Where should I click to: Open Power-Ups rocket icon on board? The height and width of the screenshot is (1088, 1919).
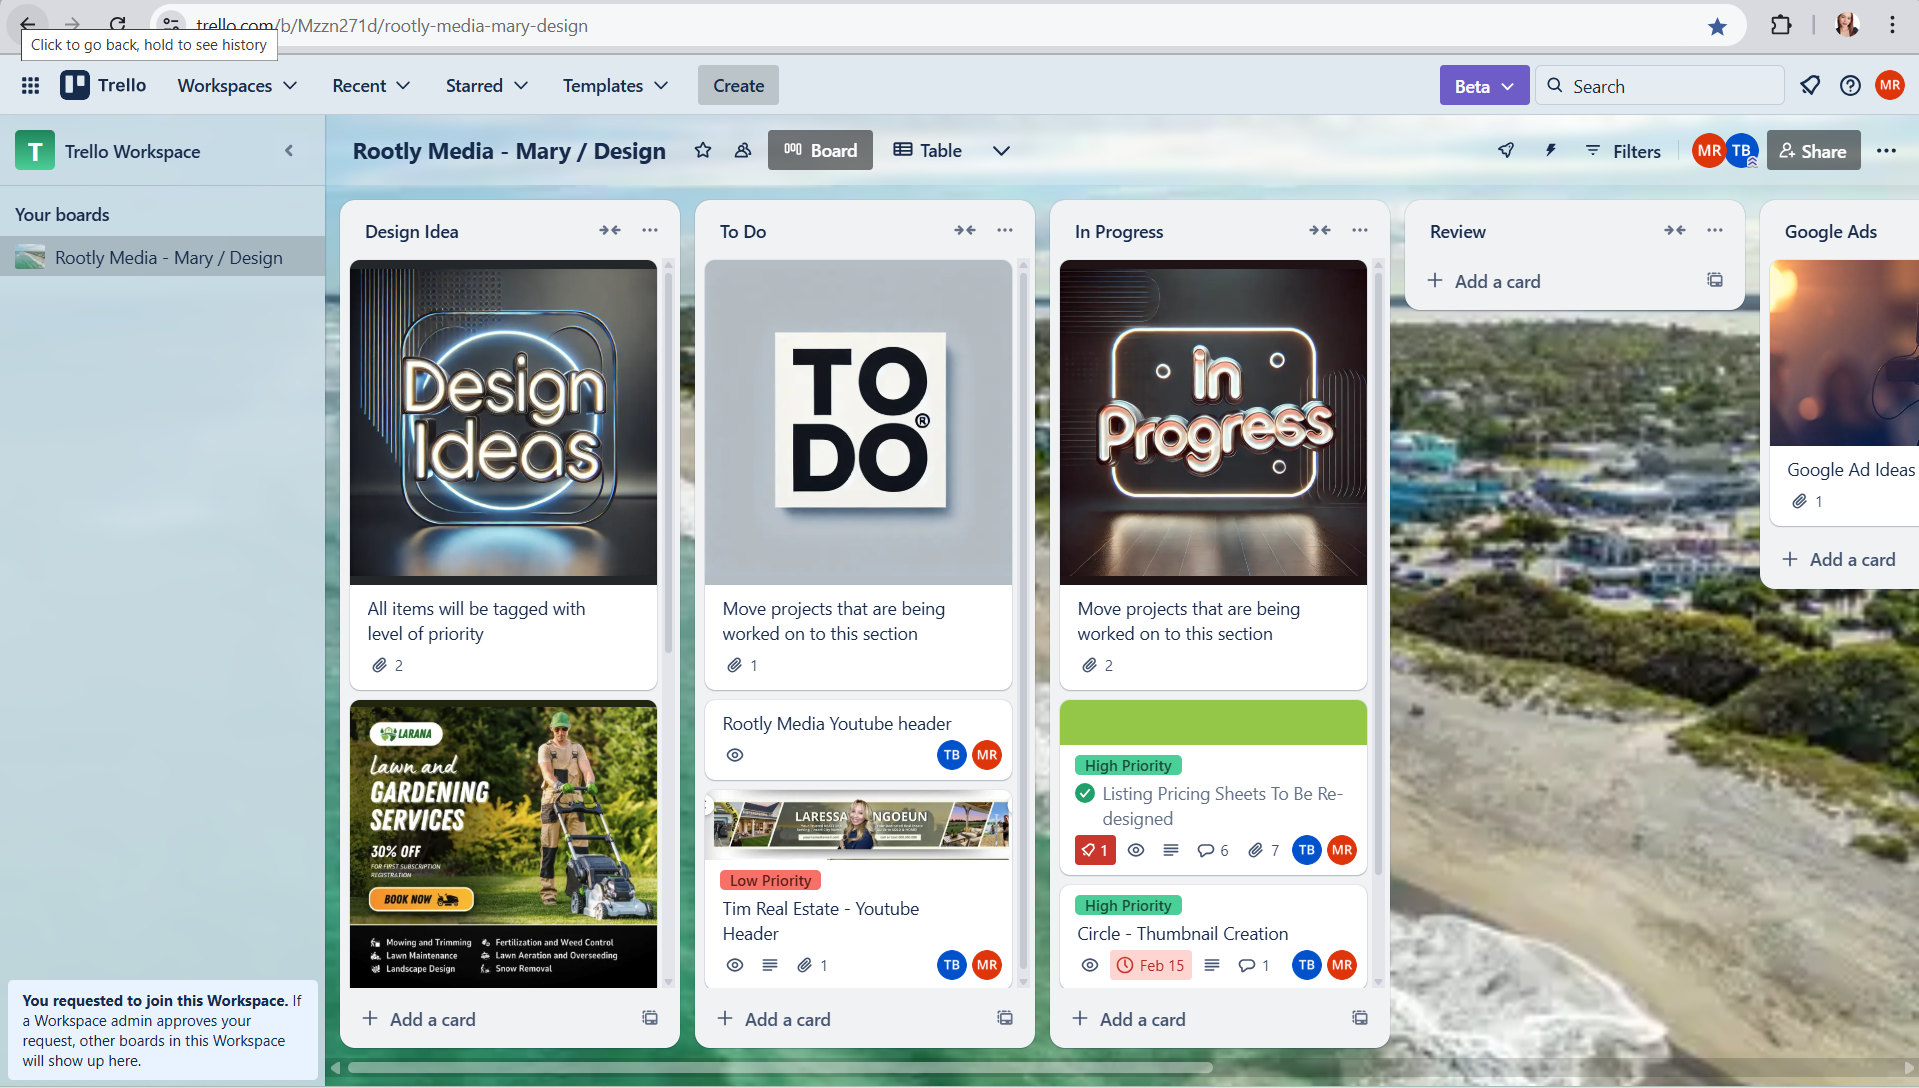(1506, 150)
